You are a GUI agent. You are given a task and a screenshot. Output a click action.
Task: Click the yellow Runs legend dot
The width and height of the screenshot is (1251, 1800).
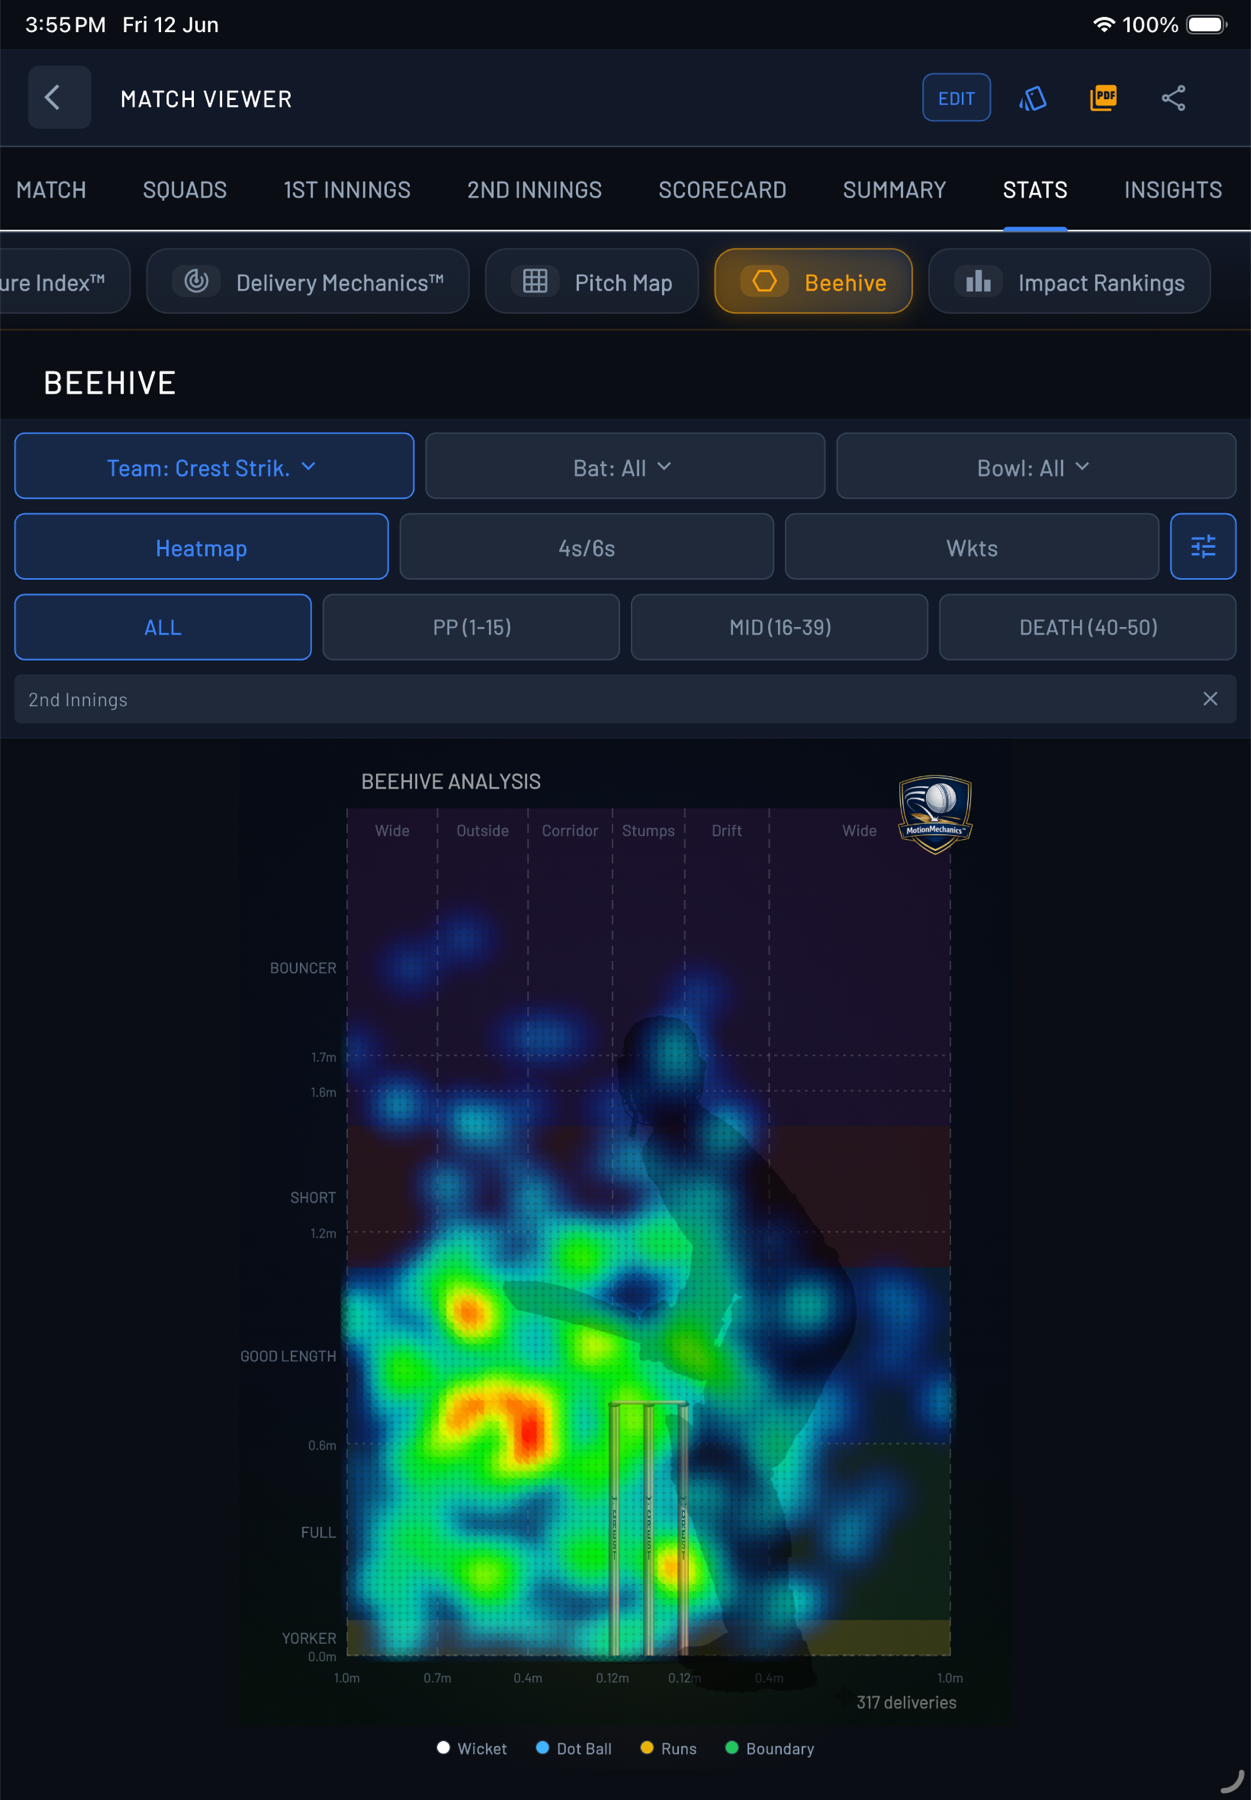647,1748
